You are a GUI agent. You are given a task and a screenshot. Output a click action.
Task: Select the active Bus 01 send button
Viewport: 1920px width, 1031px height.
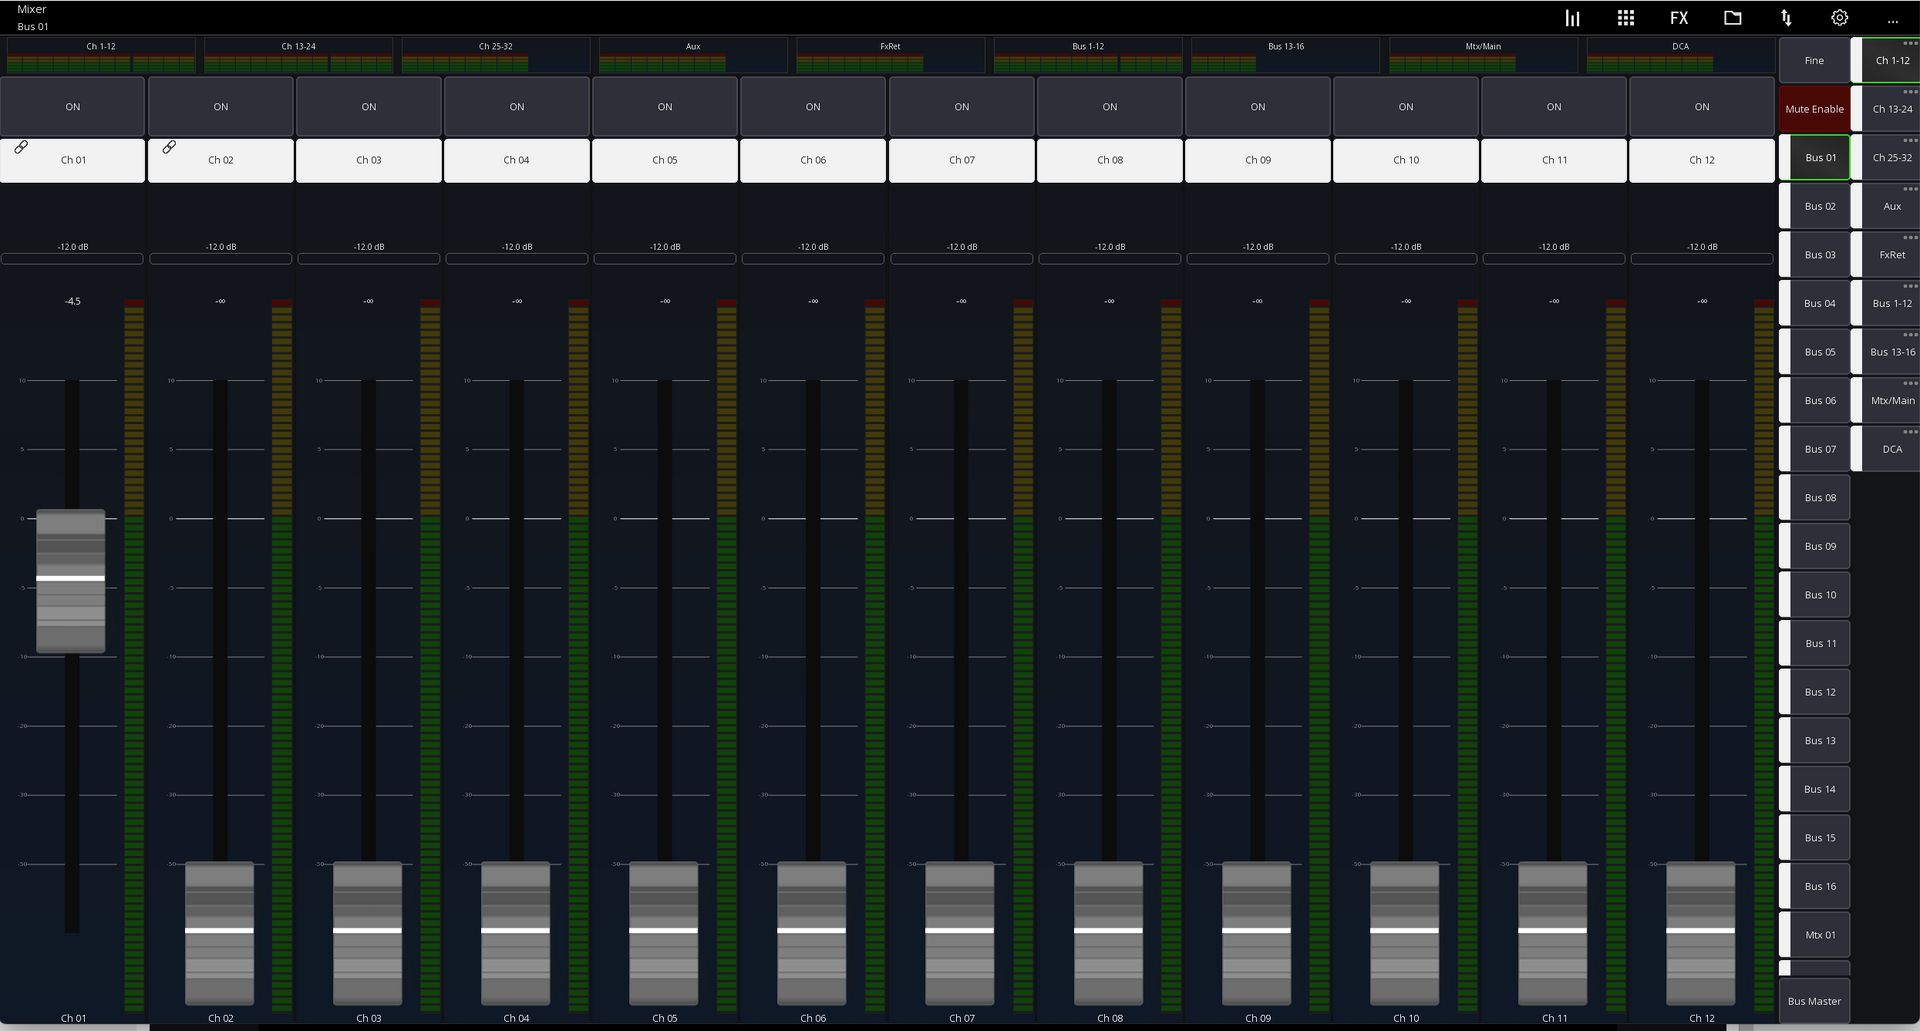(x=1815, y=158)
